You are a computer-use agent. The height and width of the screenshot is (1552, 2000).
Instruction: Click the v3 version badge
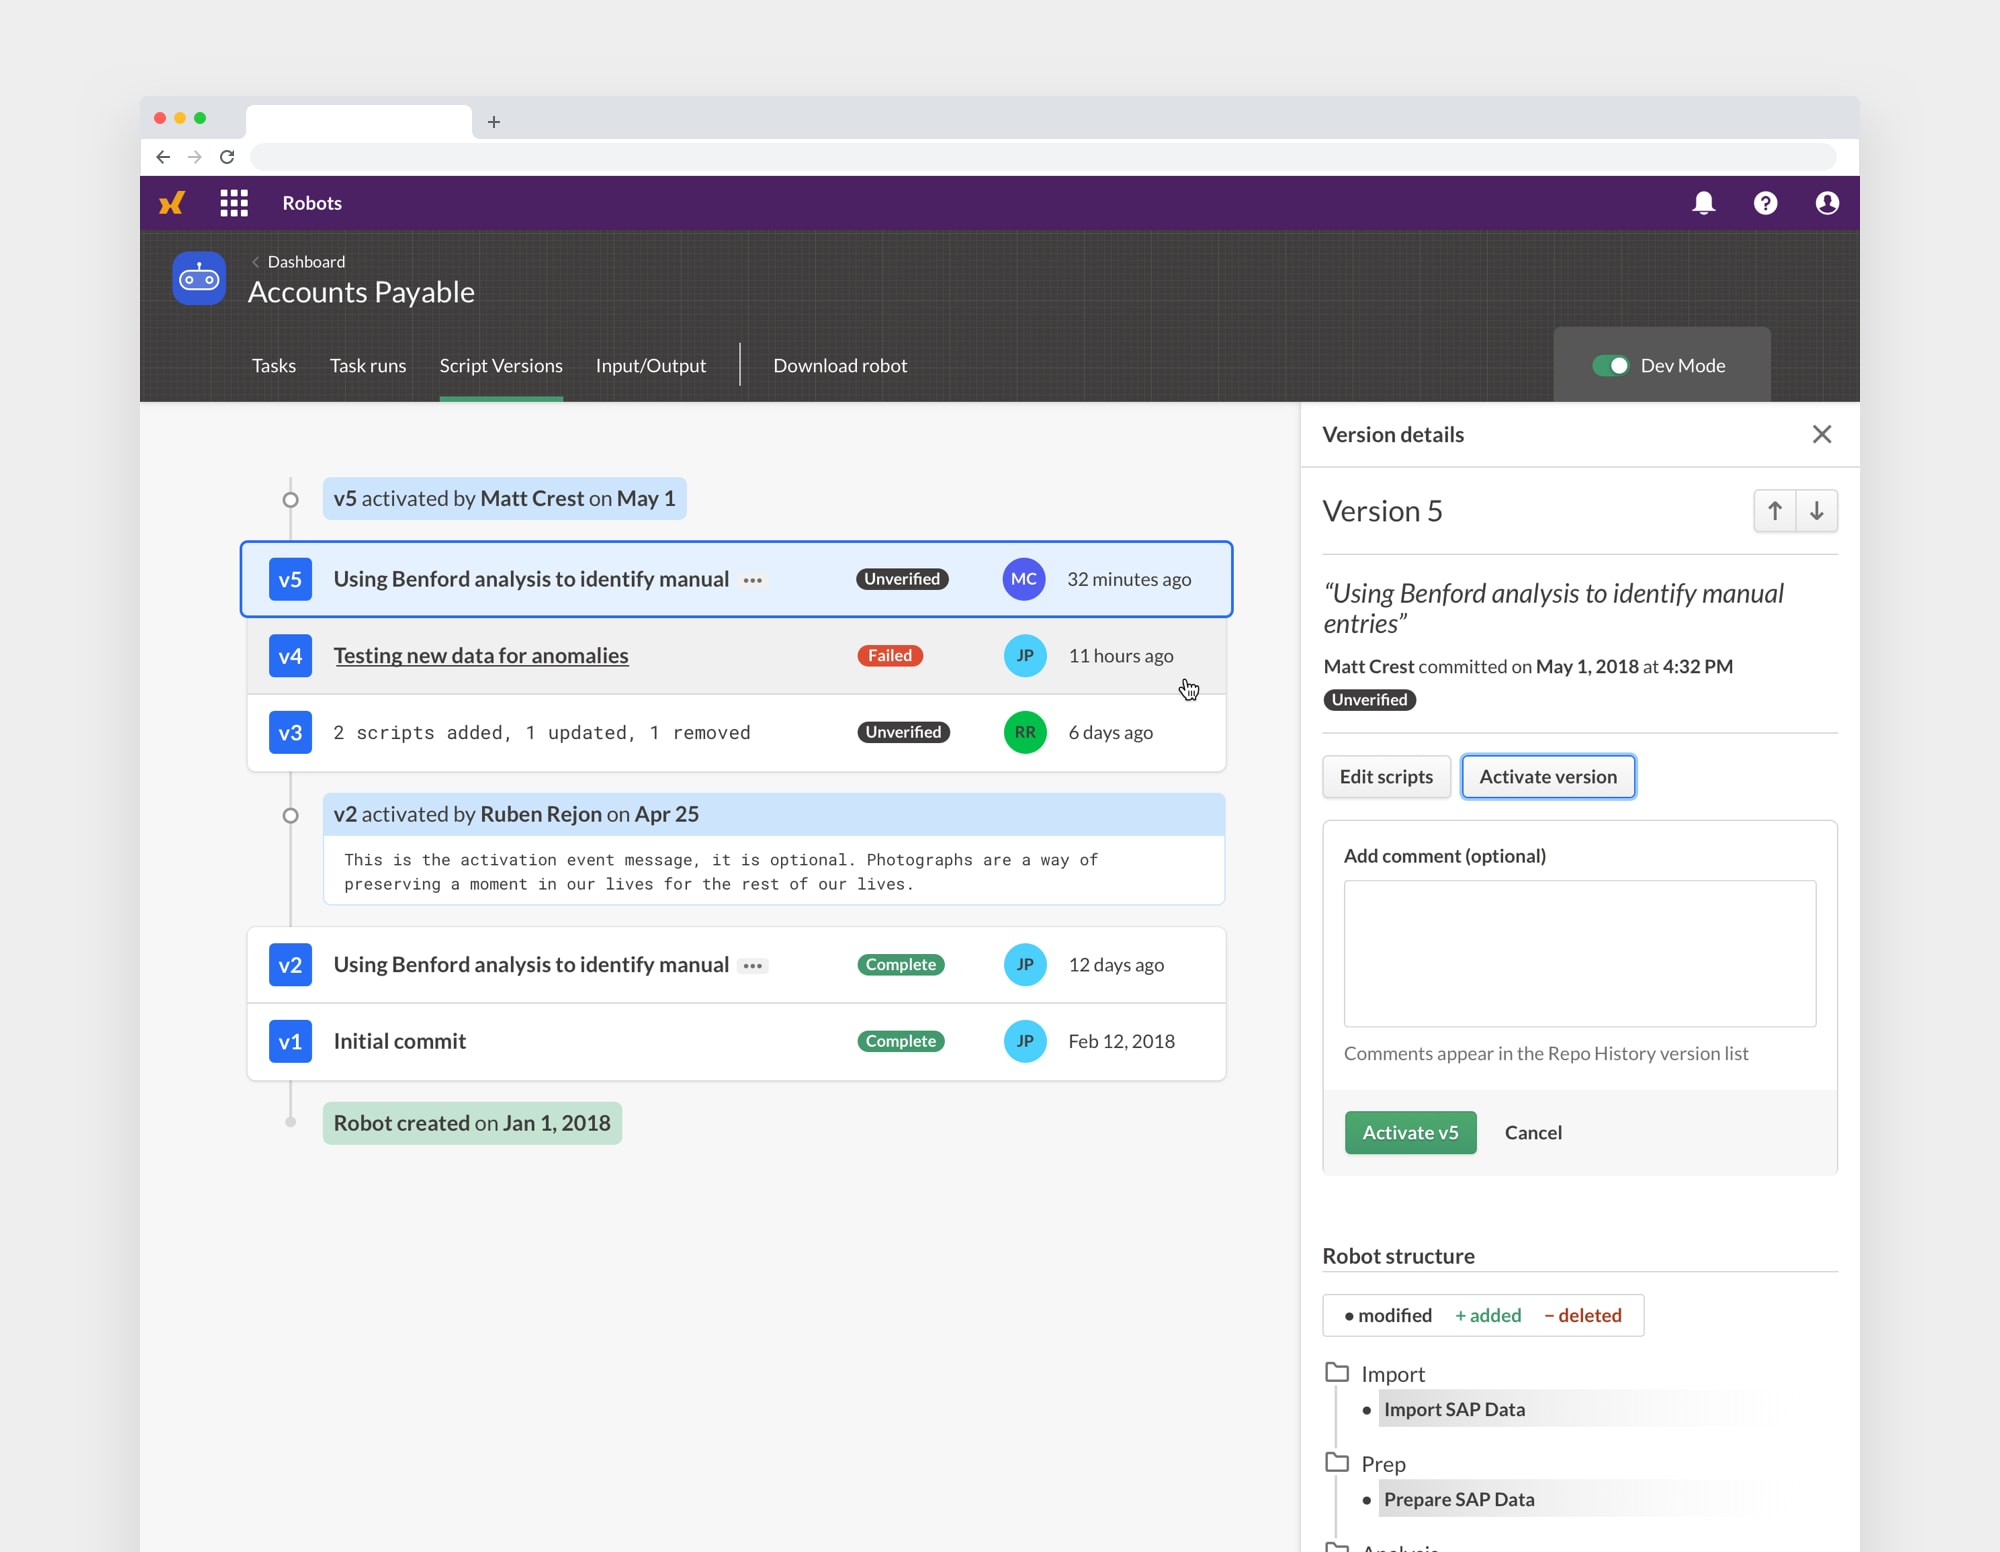point(290,732)
